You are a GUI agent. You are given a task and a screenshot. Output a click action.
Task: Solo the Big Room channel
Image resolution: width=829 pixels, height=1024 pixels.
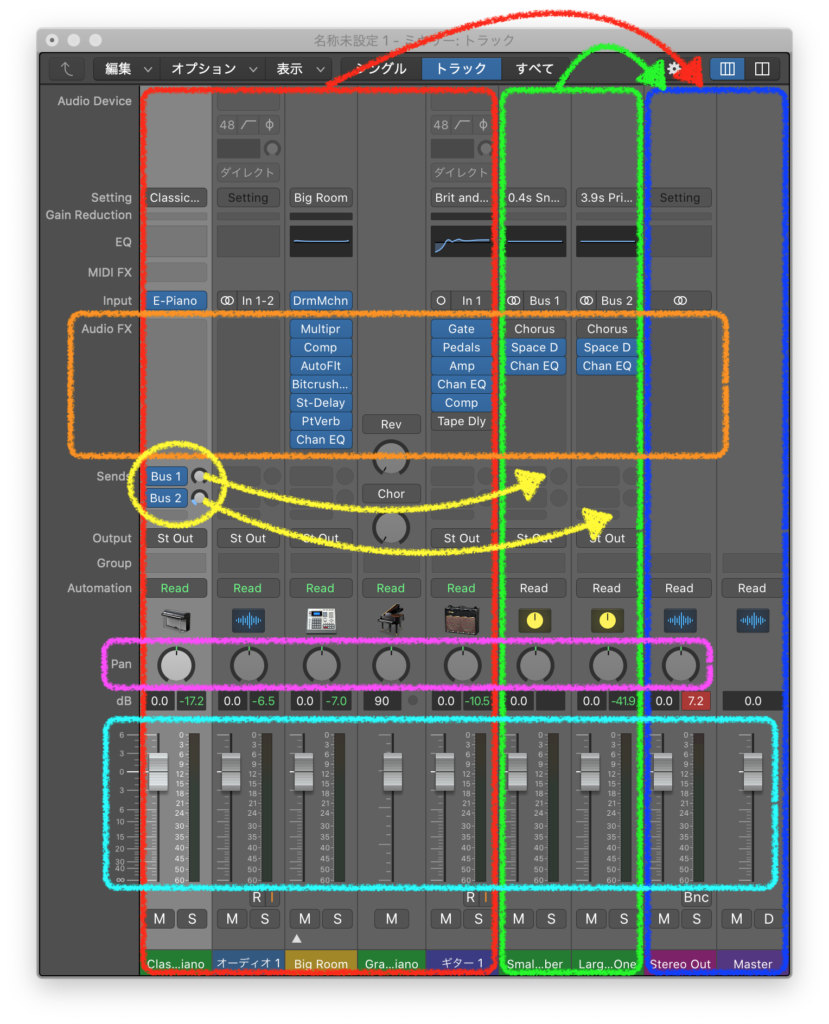click(337, 918)
